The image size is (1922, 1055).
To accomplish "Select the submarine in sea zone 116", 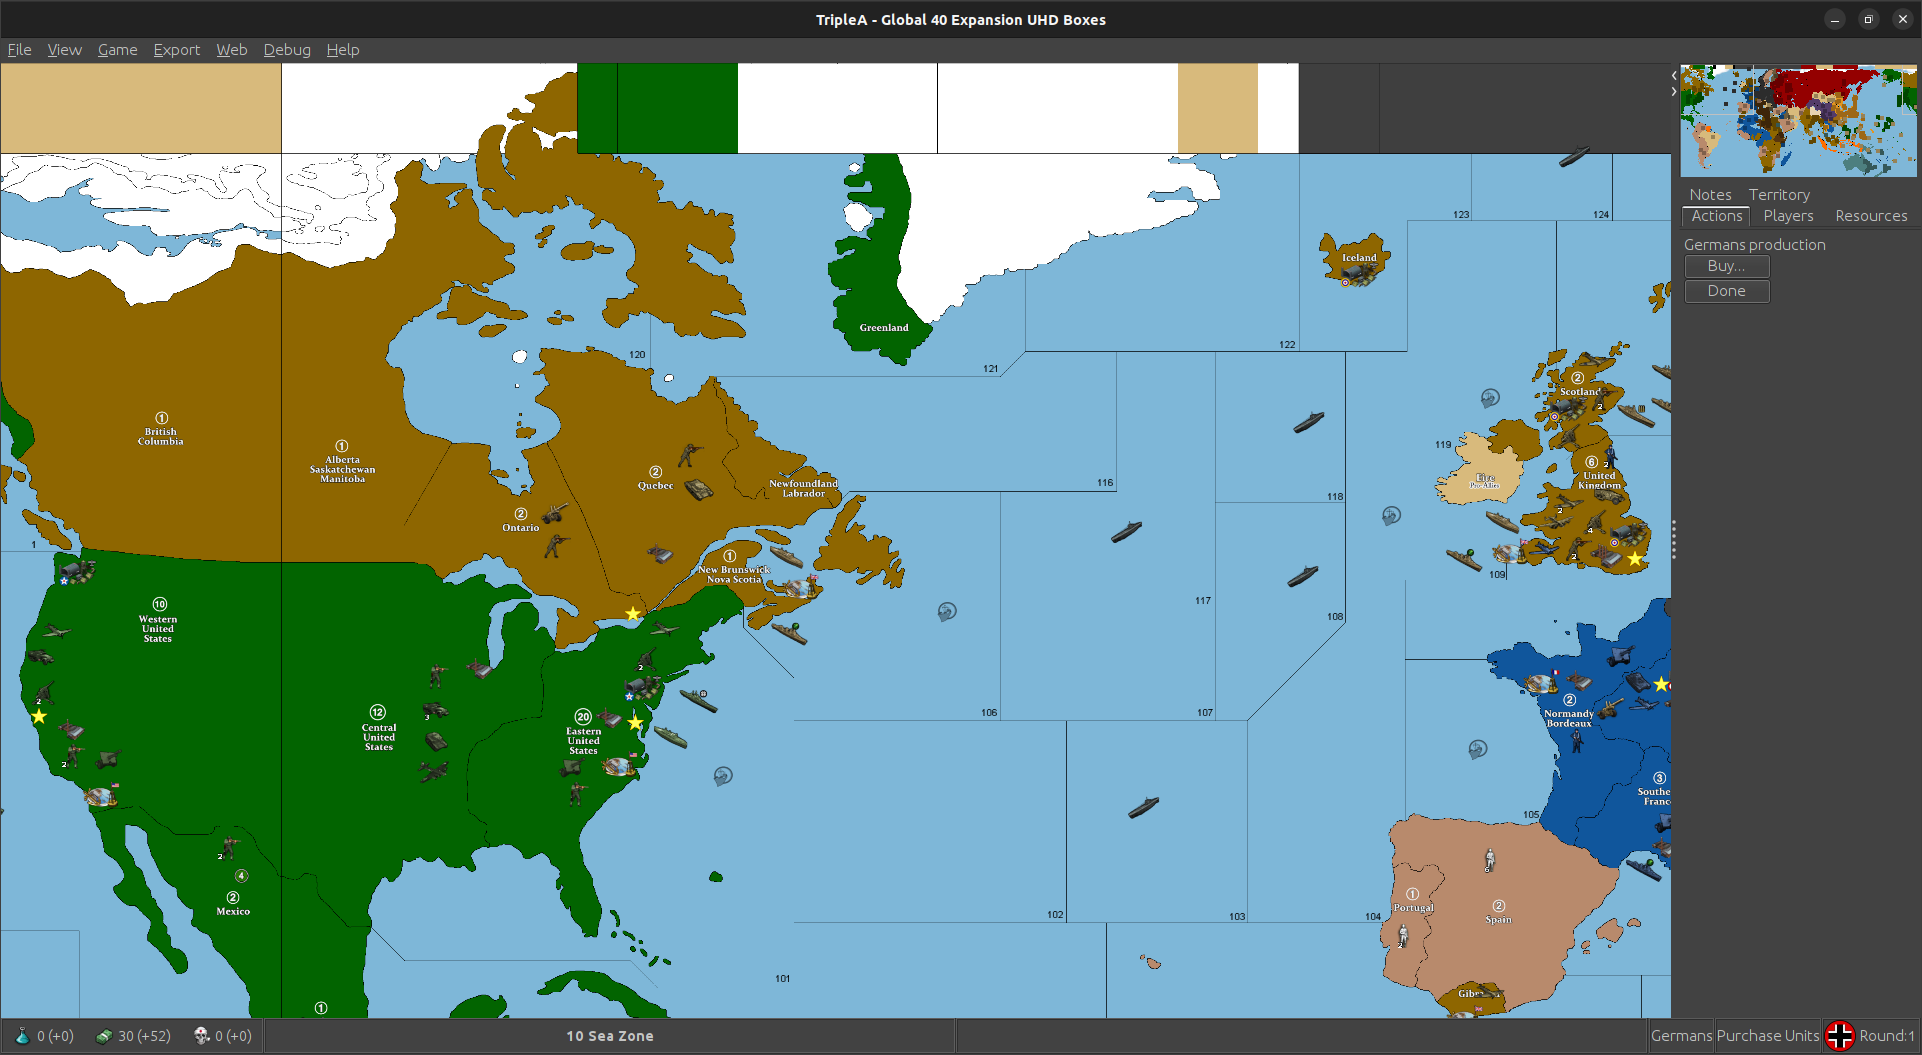I will click(1126, 532).
